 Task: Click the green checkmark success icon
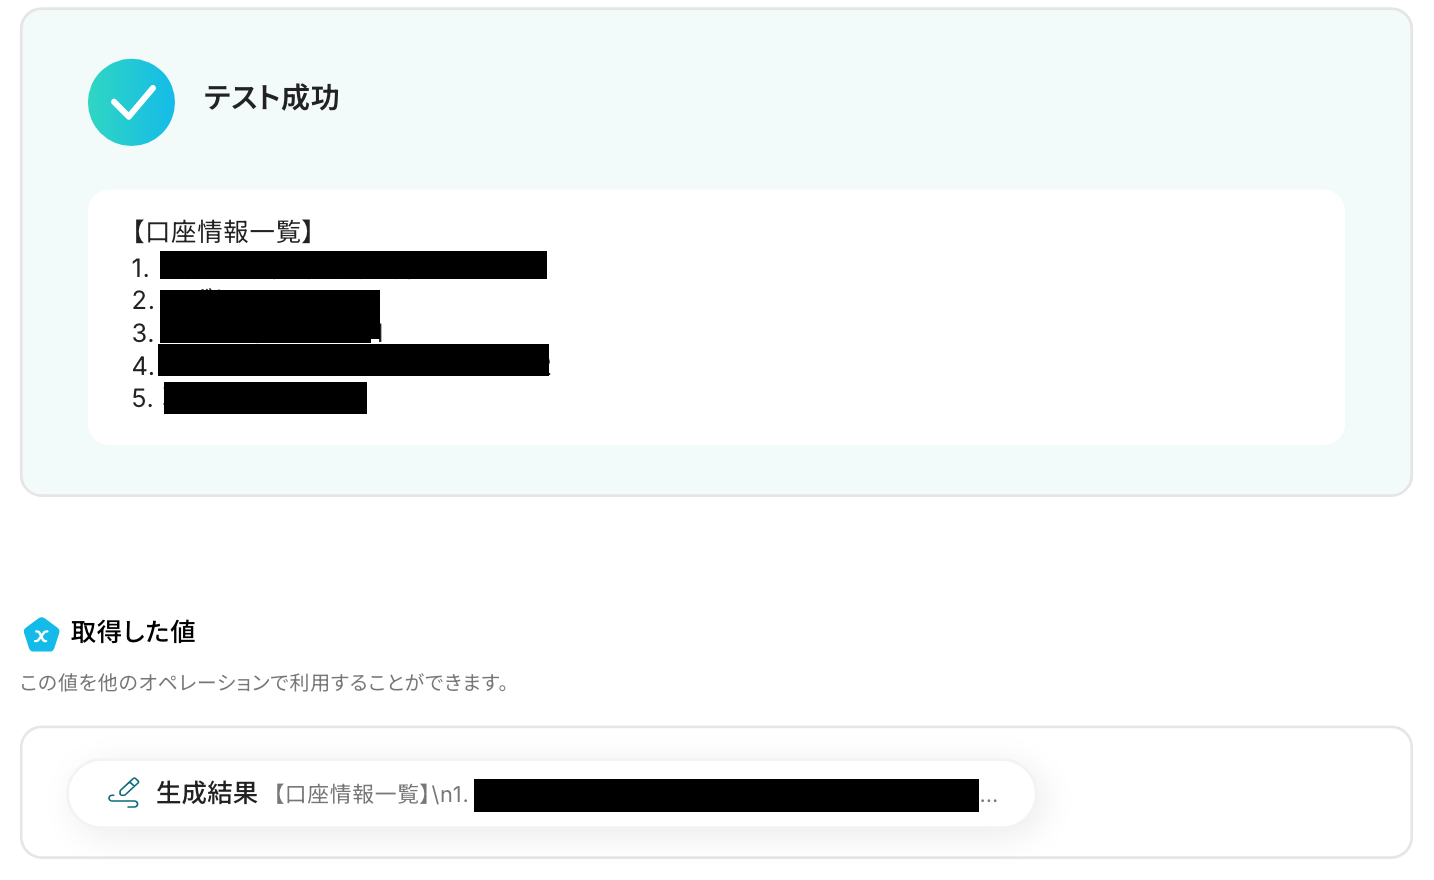tap(131, 102)
